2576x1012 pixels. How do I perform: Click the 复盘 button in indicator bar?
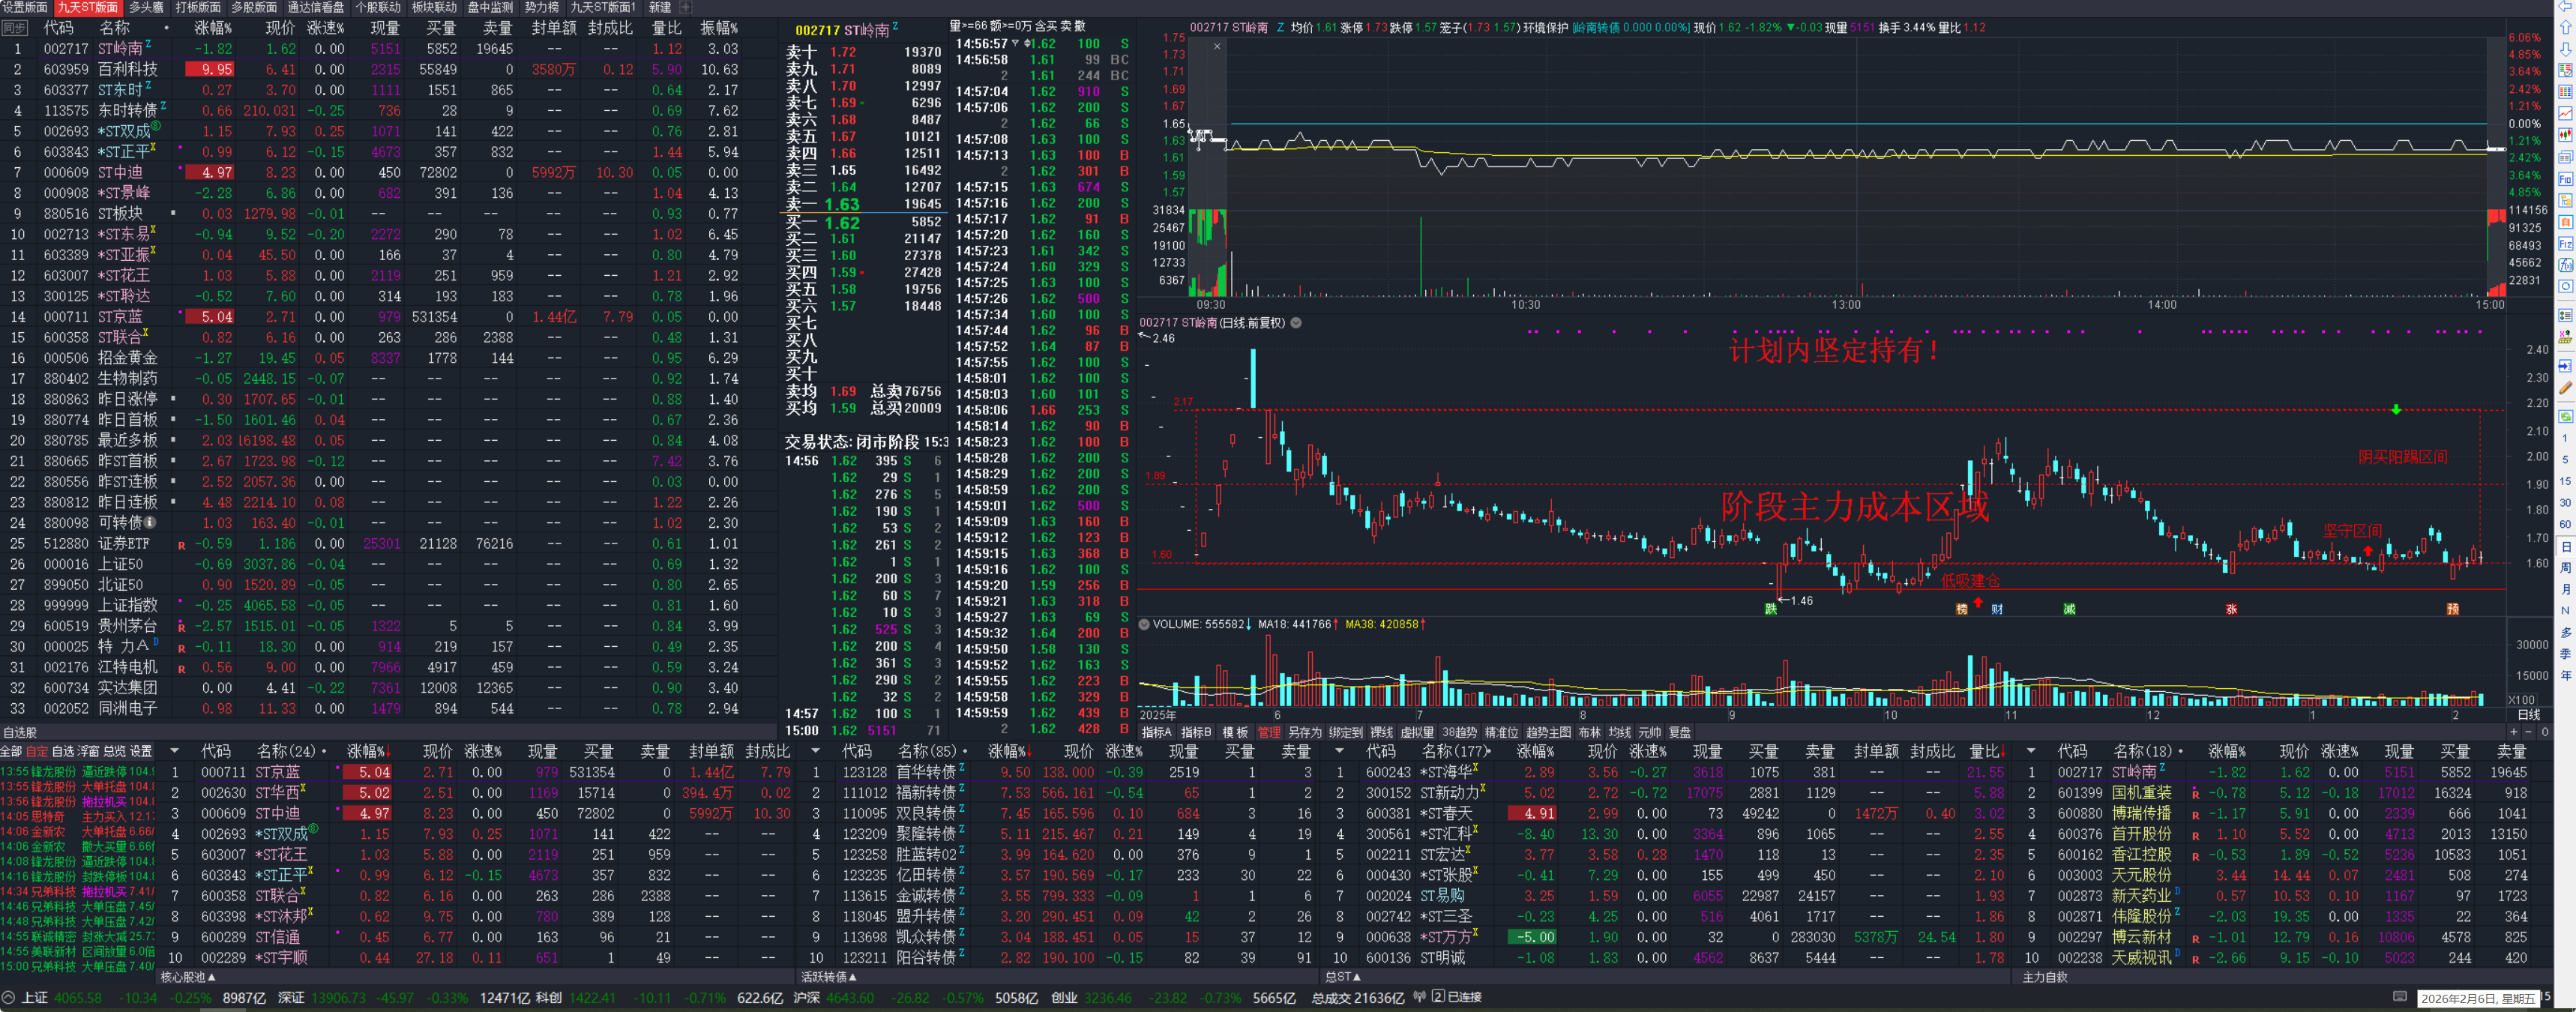pos(1679,732)
